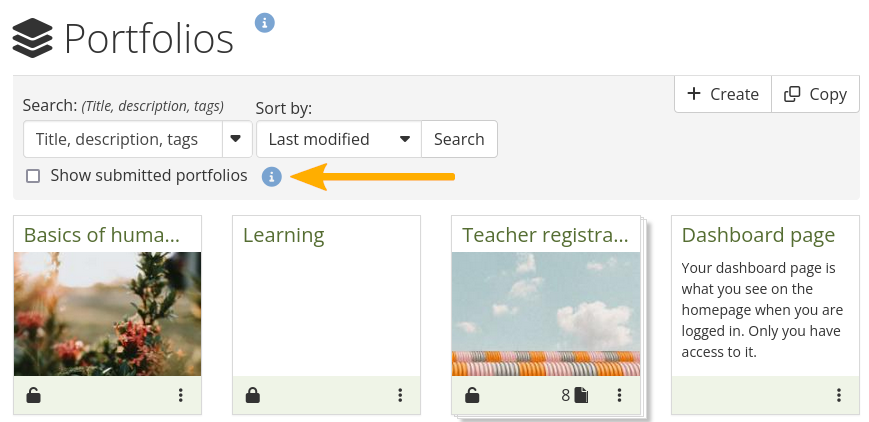Enable Show submitted portfolios checkbox
869x422 pixels.
click(x=33, y=176)
